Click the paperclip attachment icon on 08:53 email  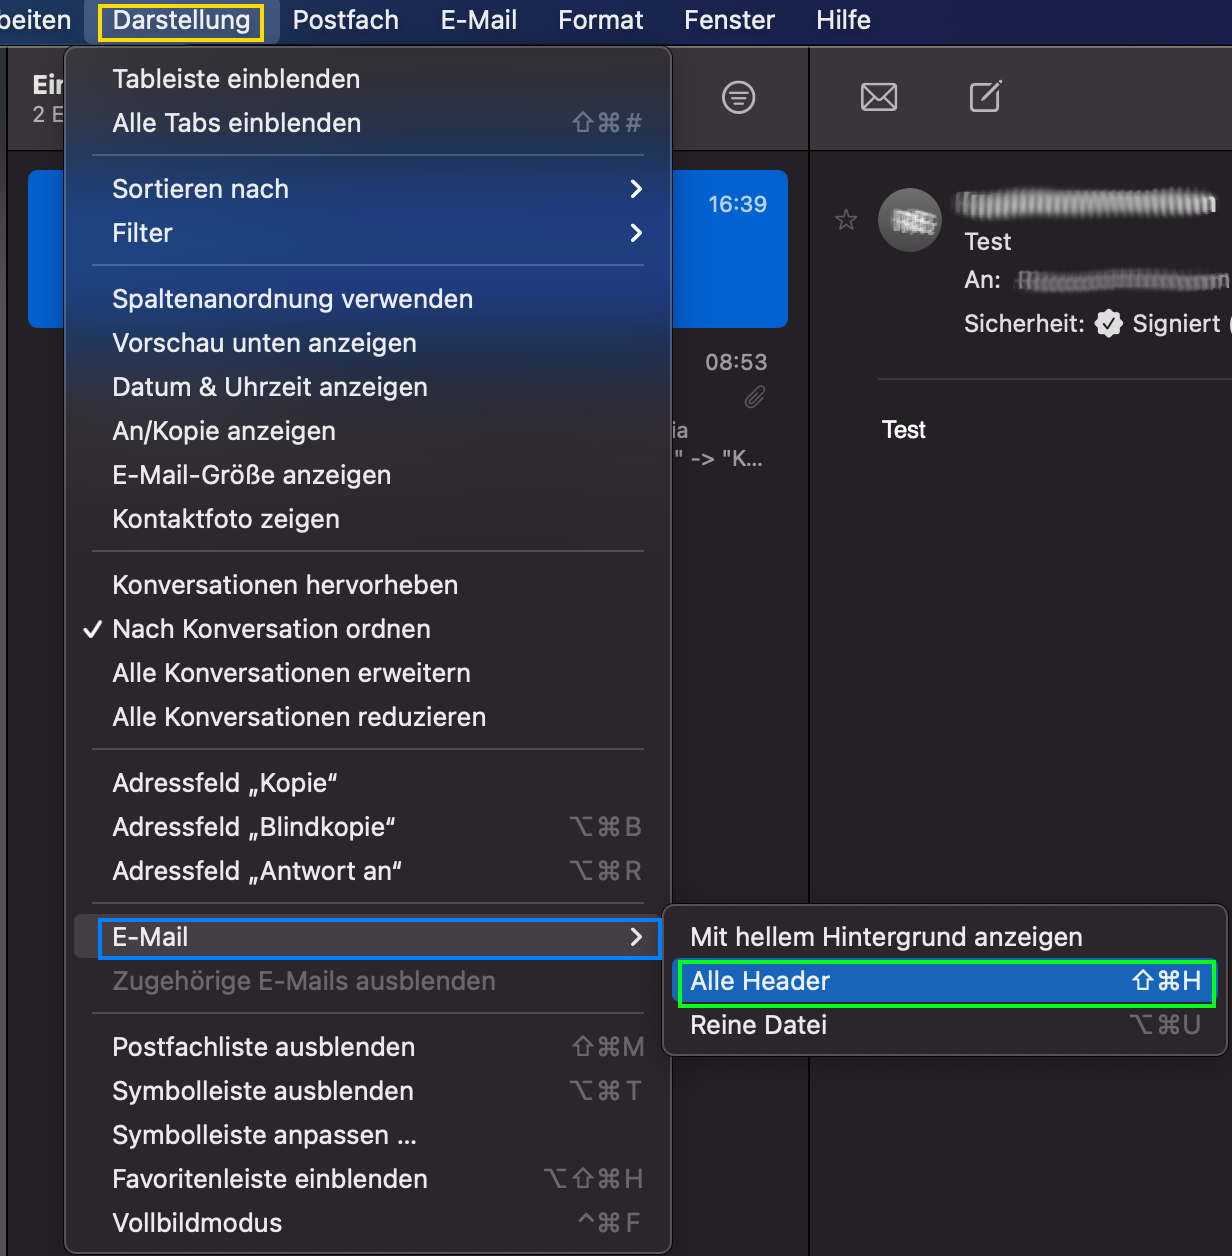click(755, 397)
